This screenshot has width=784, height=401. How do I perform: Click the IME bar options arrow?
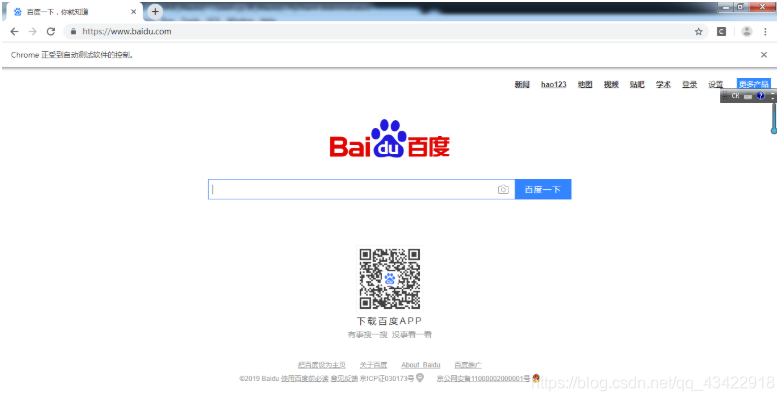(x=773, y=96)
